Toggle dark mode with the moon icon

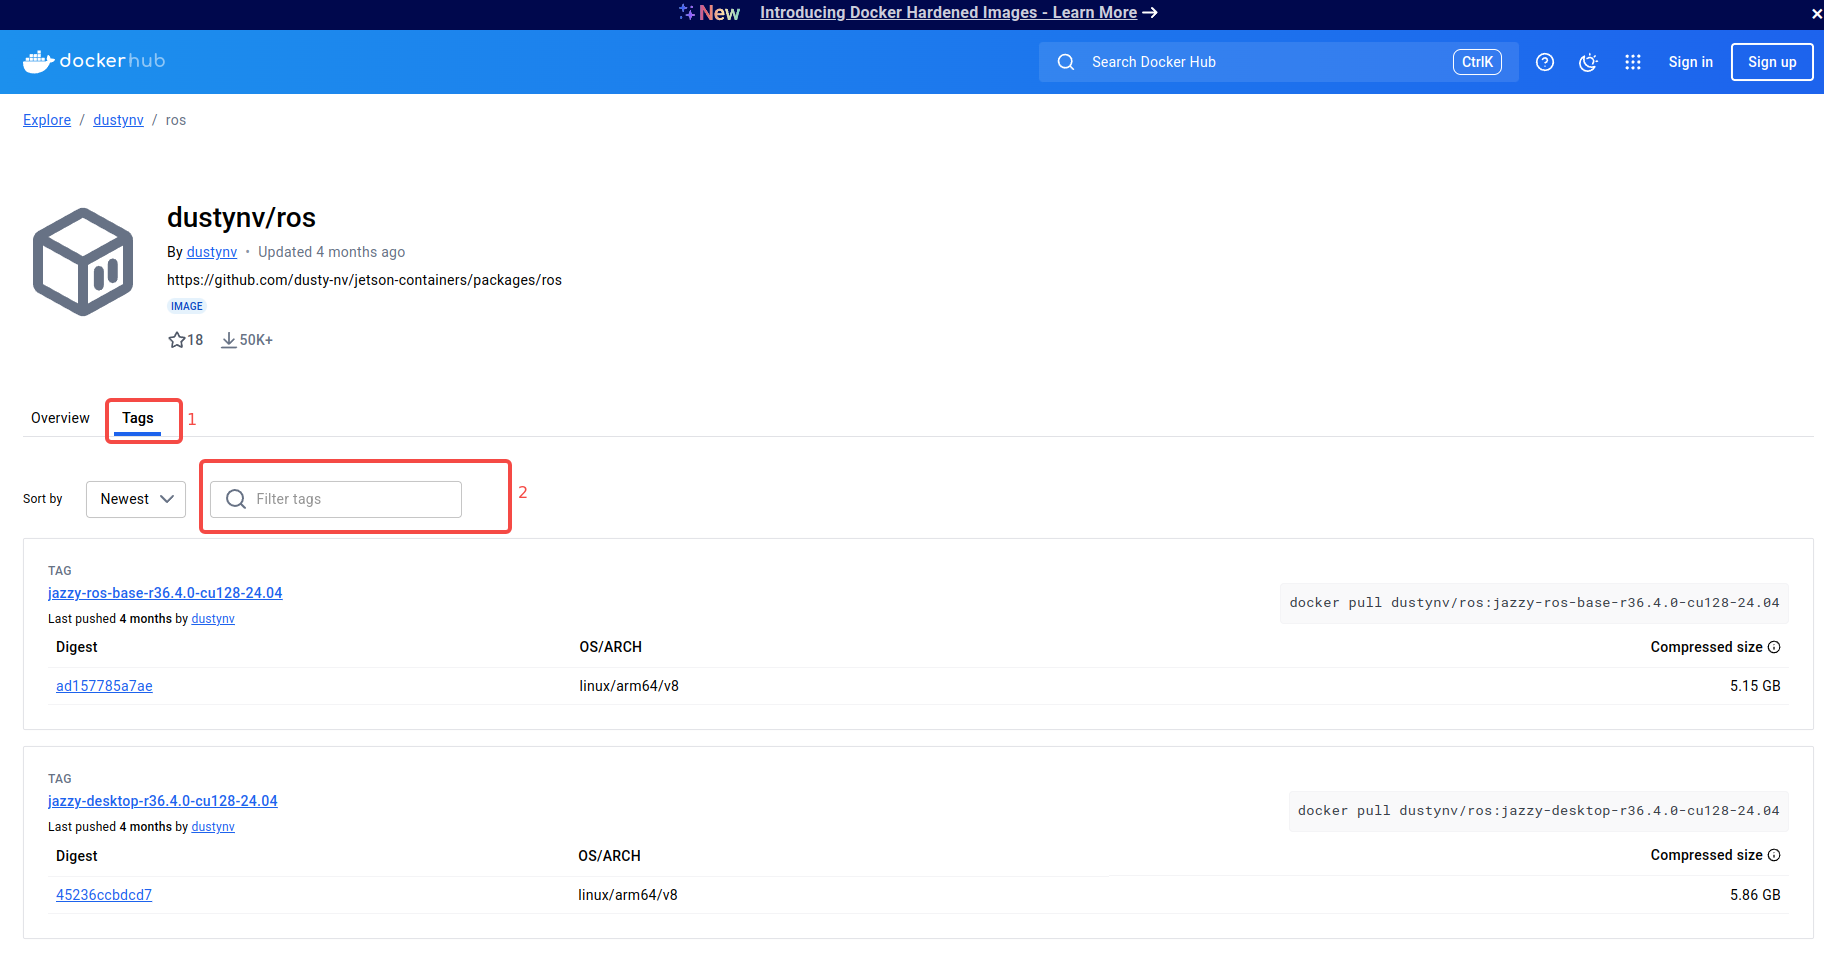coord(1588,62)
